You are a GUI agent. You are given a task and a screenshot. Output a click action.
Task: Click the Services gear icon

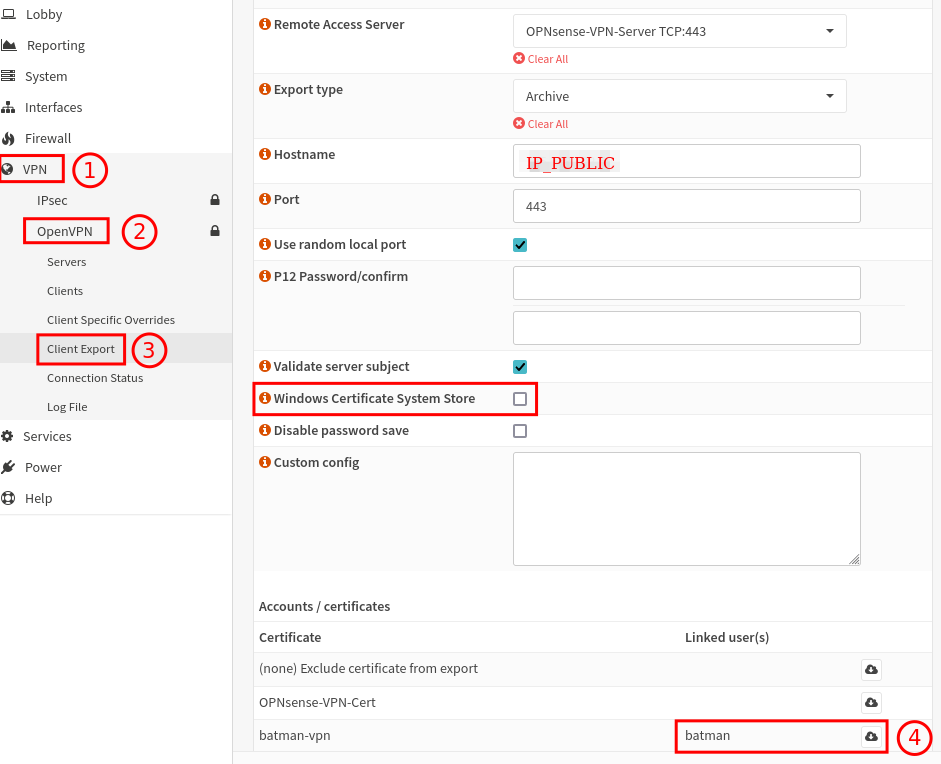point(7,436)
